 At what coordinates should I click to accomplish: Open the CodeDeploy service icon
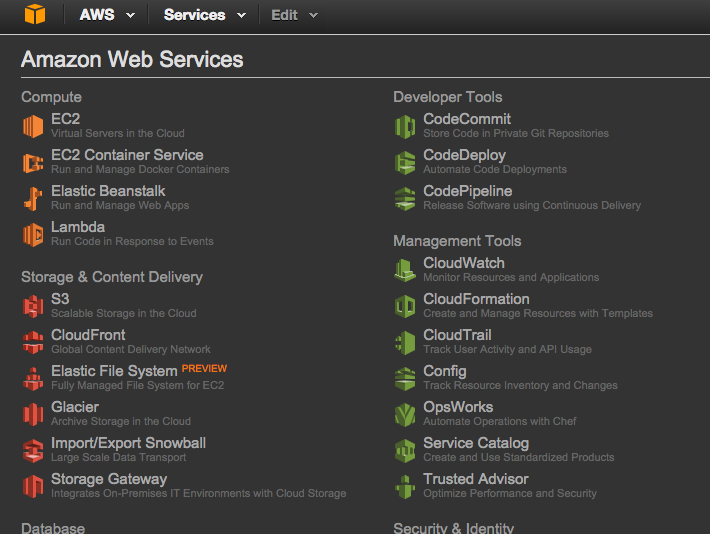405,162
